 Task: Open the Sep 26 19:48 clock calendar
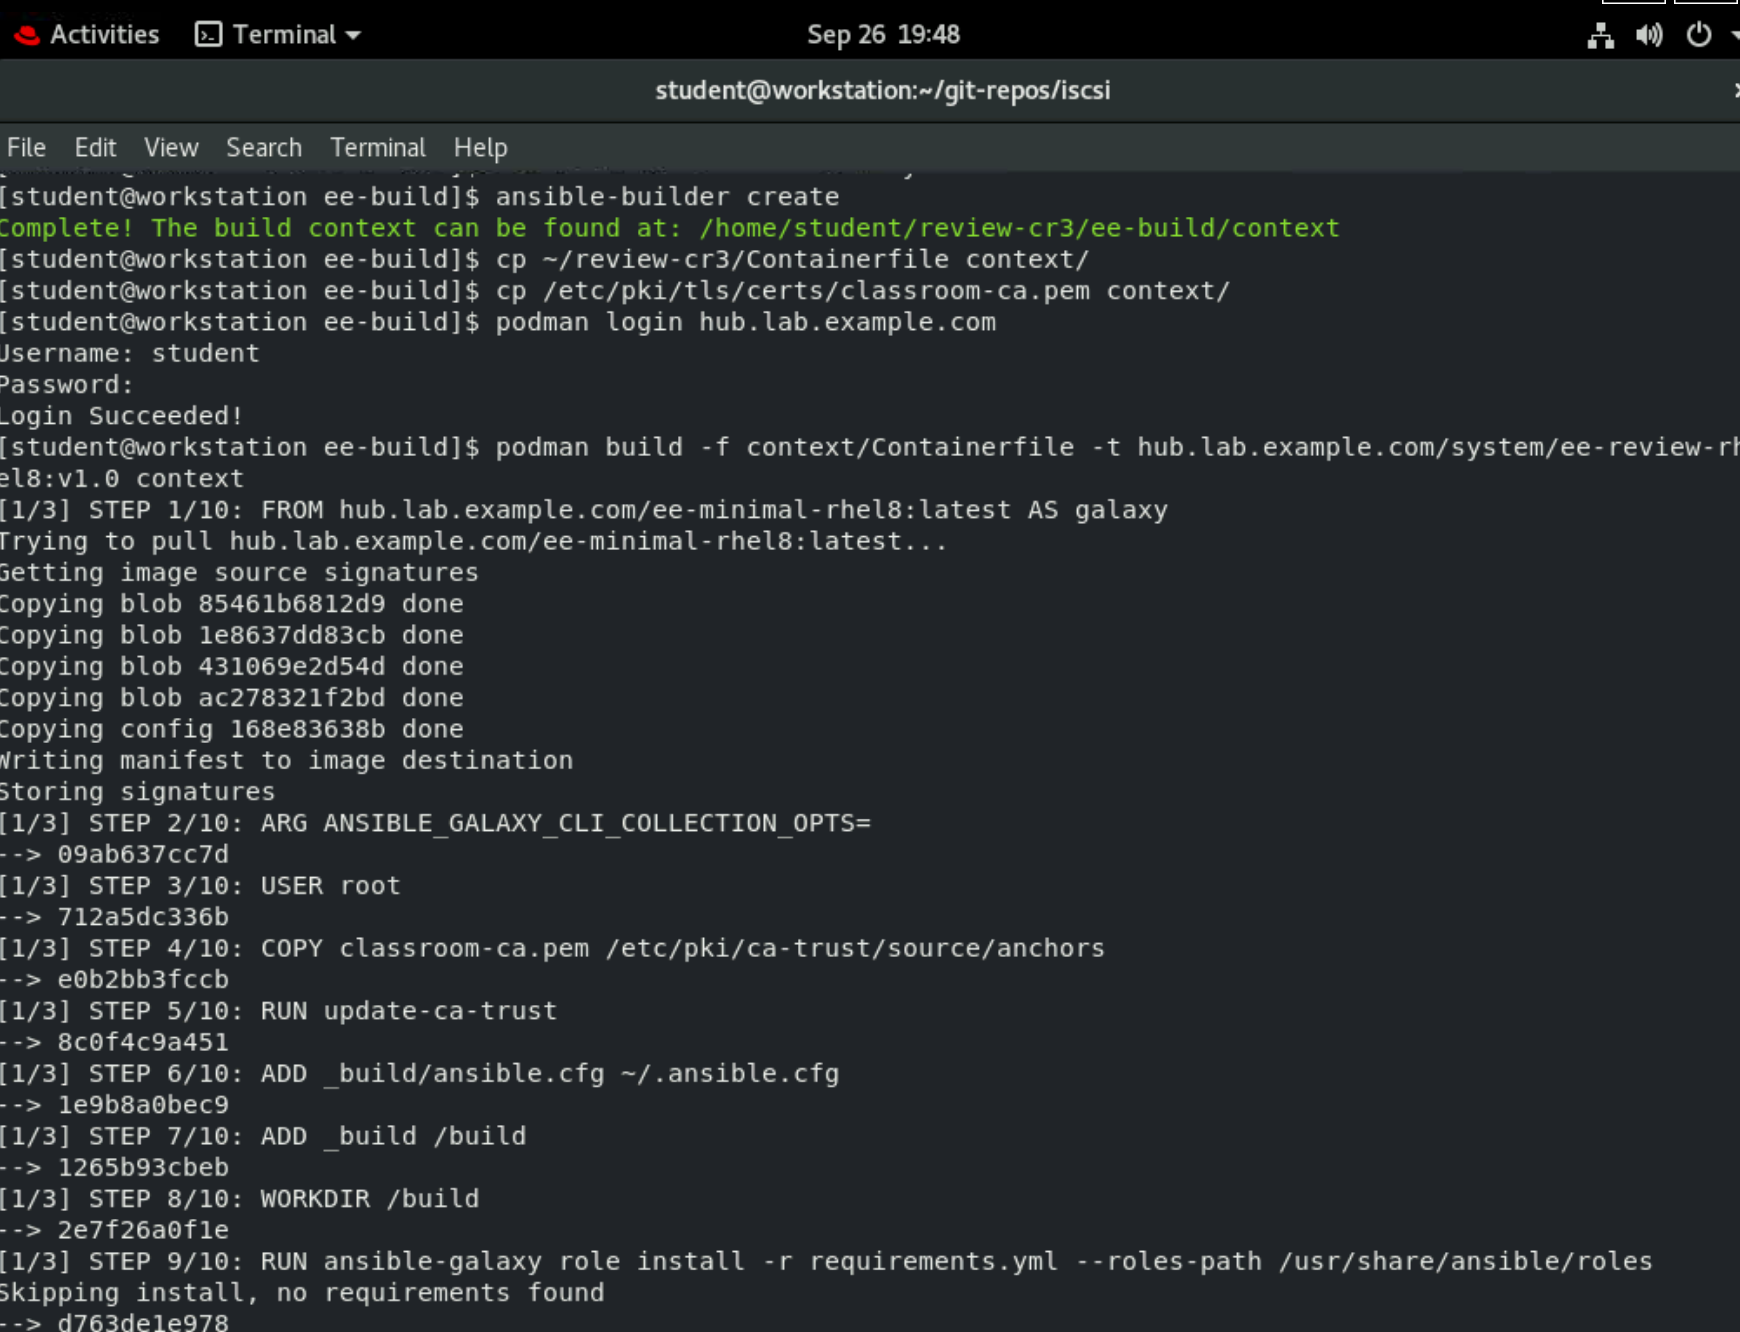(x=883, y=33)
